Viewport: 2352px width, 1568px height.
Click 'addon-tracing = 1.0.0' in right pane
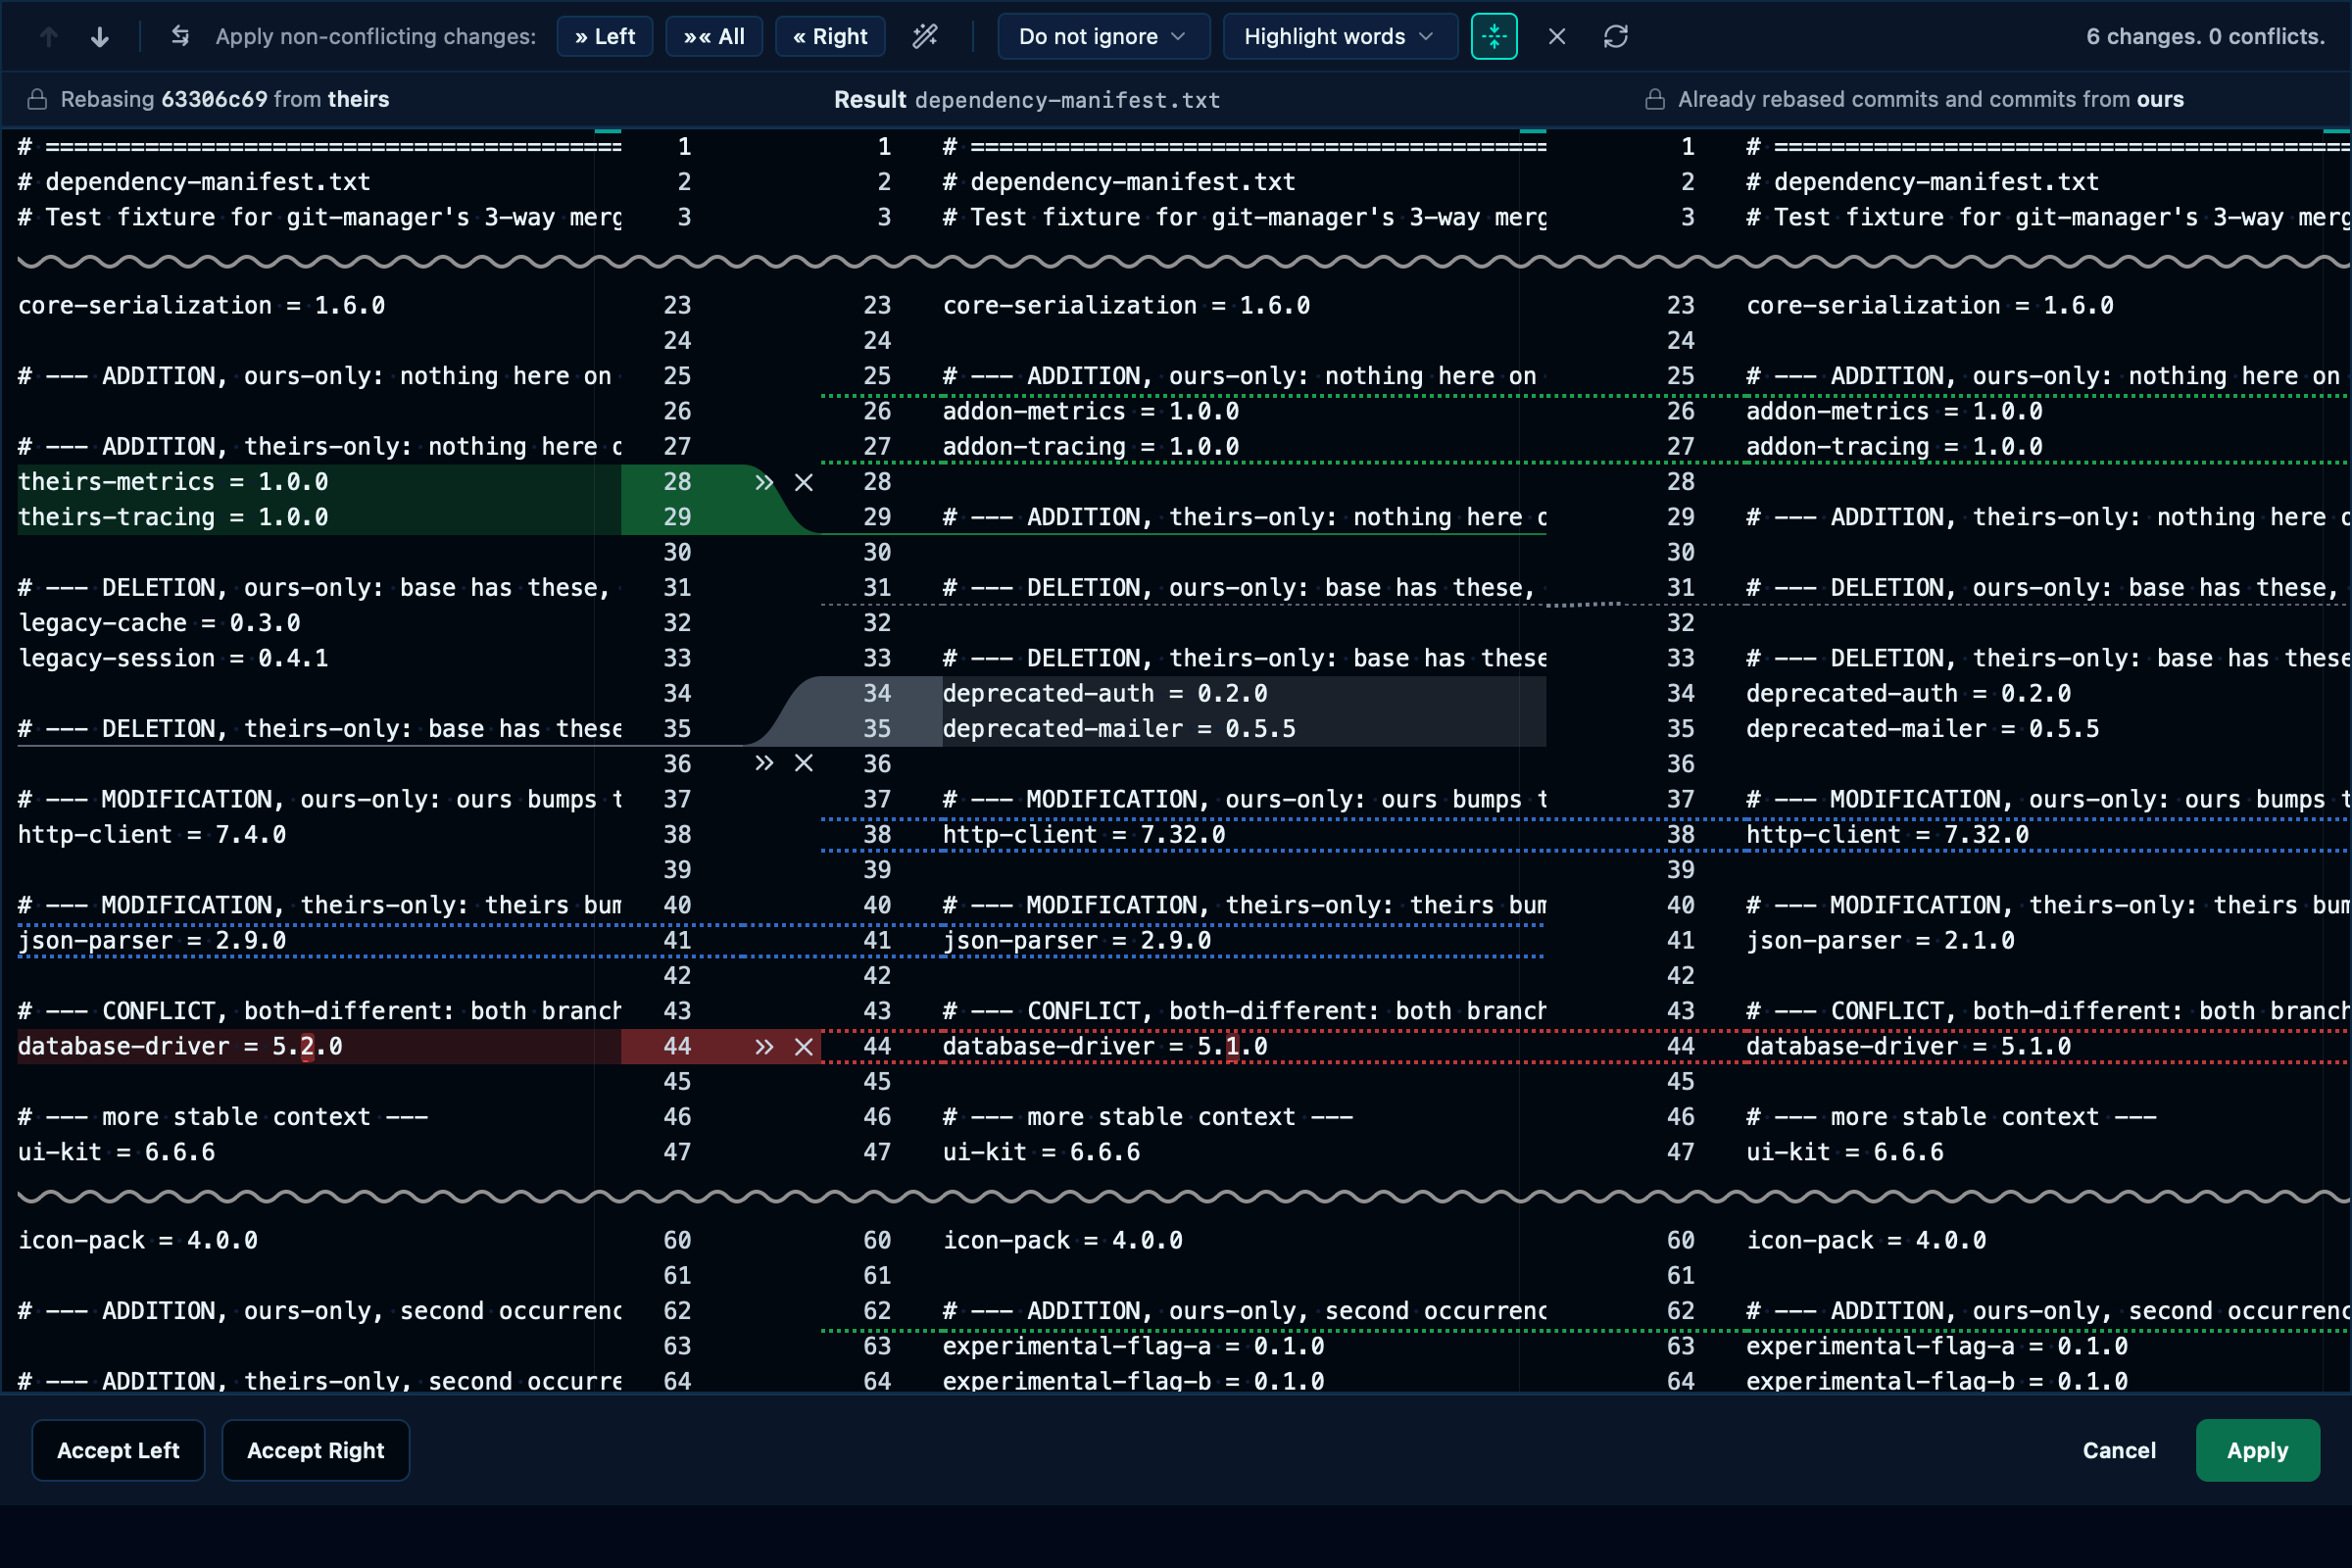(x=1894, y=447)
